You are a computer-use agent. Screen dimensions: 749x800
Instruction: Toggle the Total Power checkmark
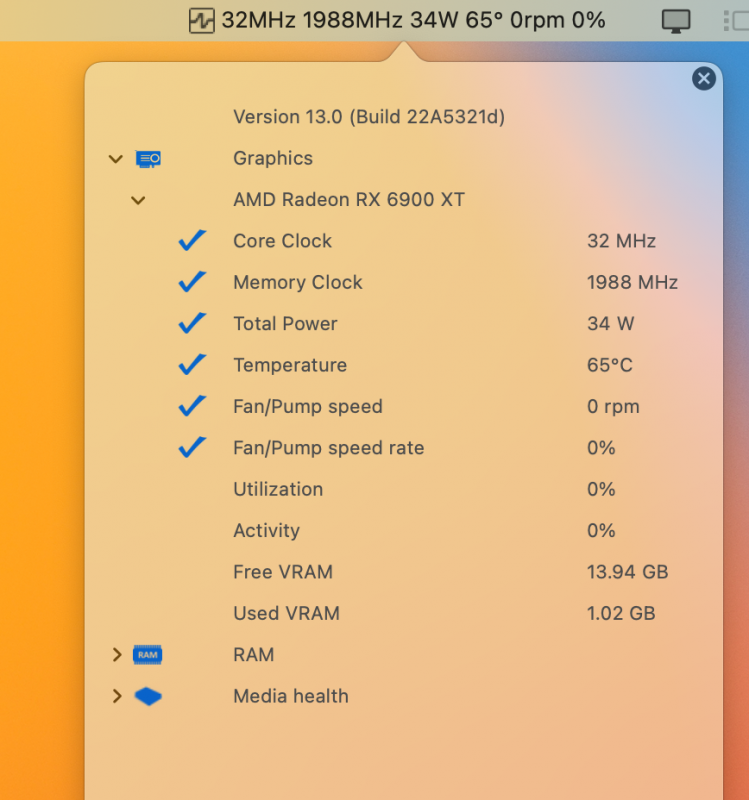coord(192,324)
